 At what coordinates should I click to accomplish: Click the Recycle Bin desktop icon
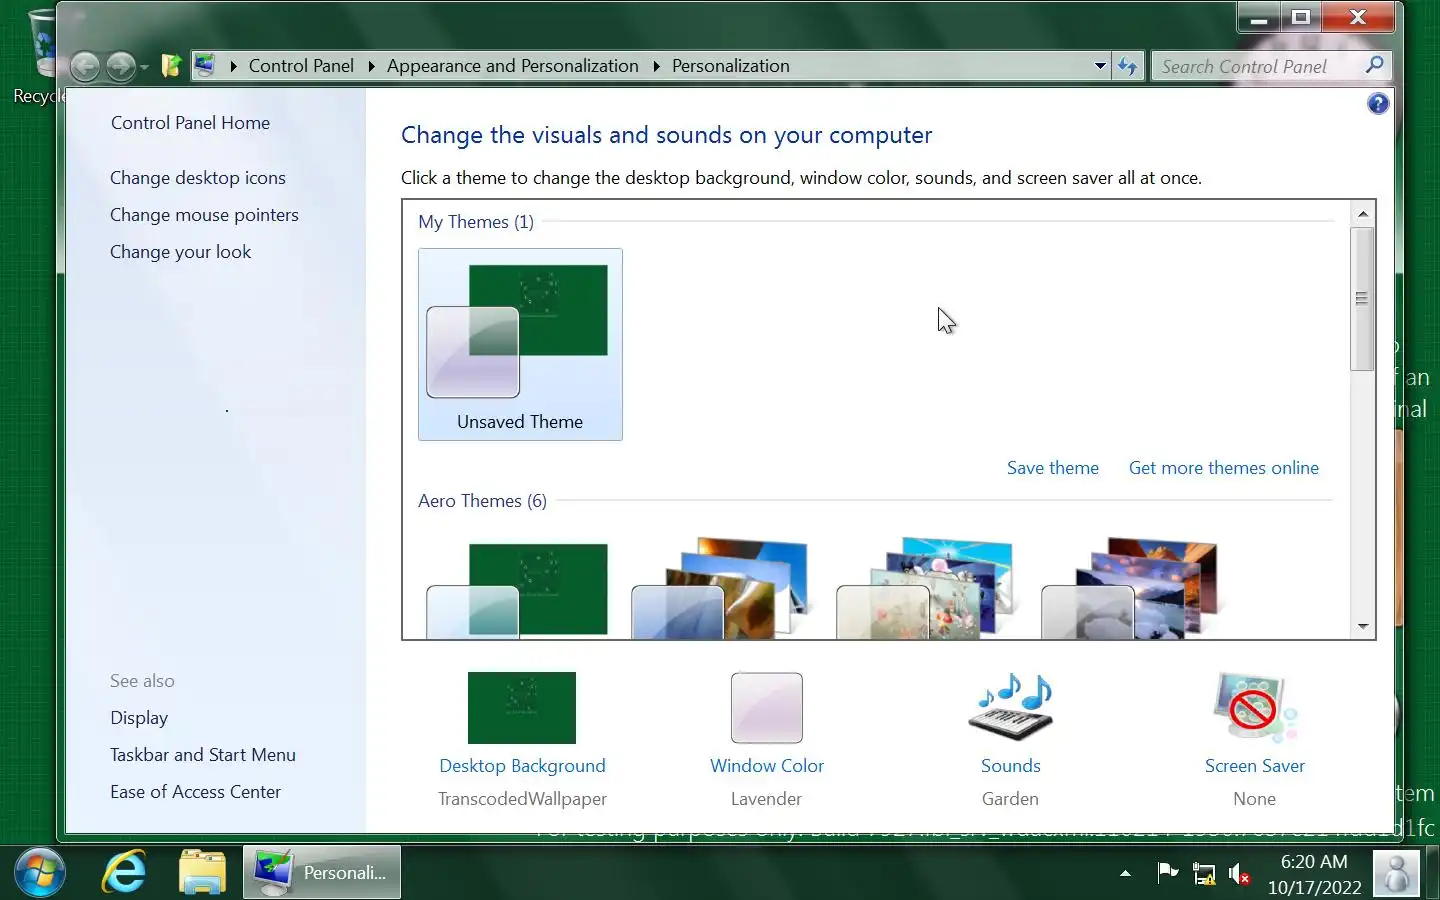40,55
